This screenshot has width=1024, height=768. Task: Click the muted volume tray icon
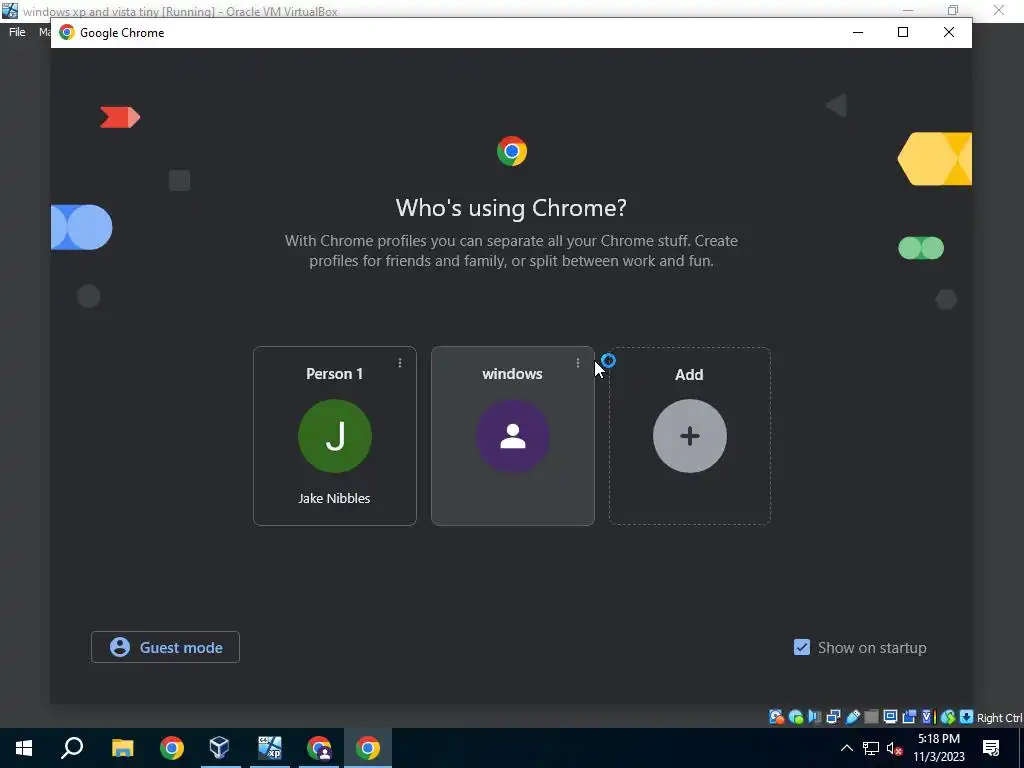pos(895,748)
